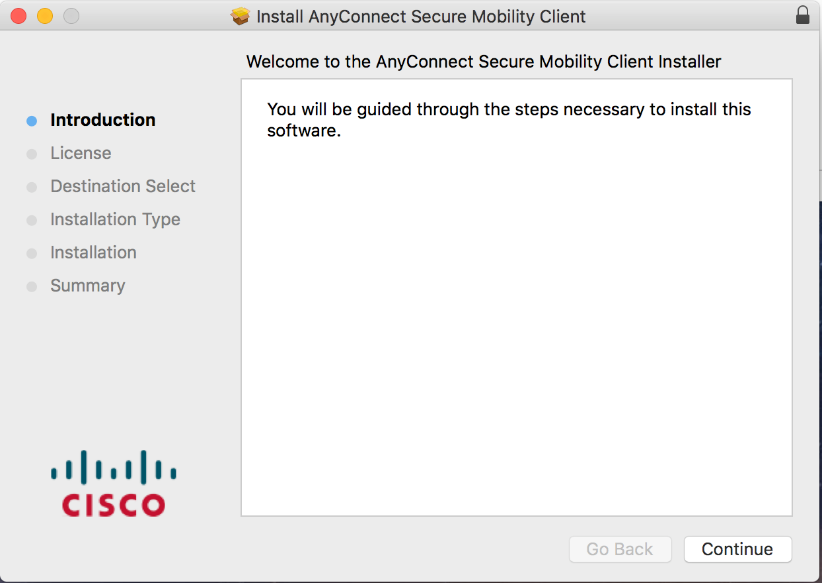Click the Destination Select step bullet
822x583 pixels.
(31, 187)
